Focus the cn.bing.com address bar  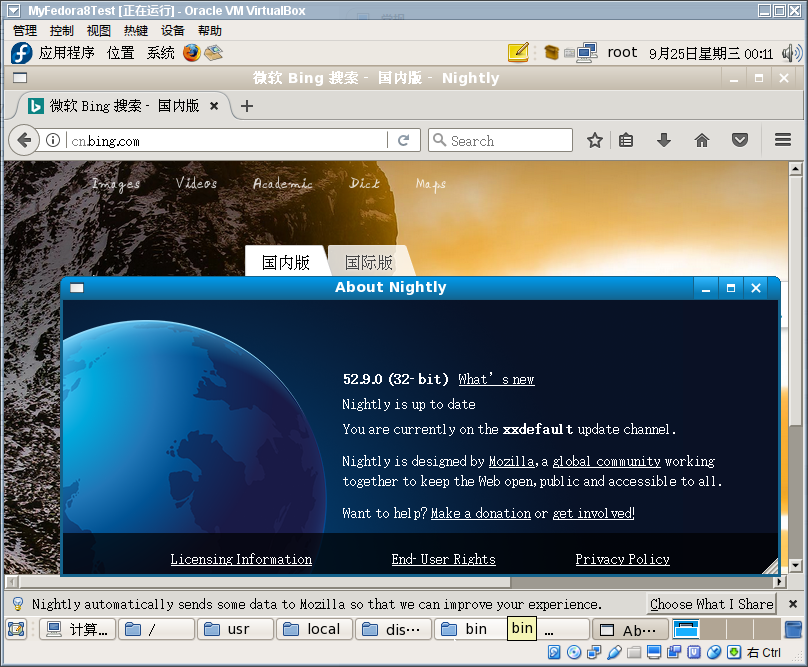click(227, 140)
